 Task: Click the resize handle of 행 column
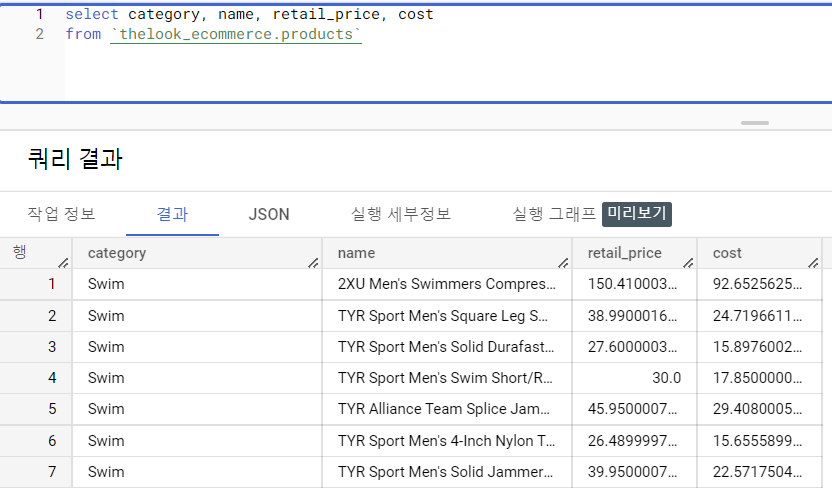[63, 263]
